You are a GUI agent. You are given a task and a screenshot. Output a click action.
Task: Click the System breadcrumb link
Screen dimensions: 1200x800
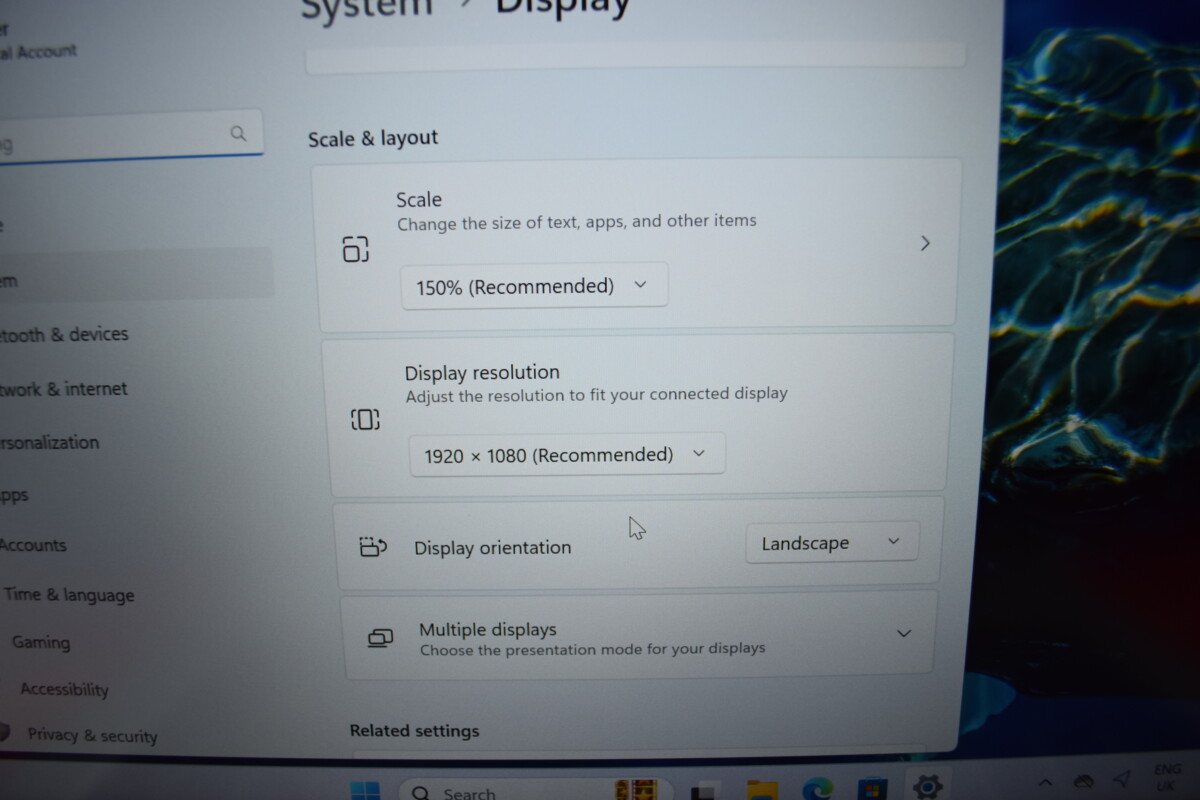click(367, 8)
